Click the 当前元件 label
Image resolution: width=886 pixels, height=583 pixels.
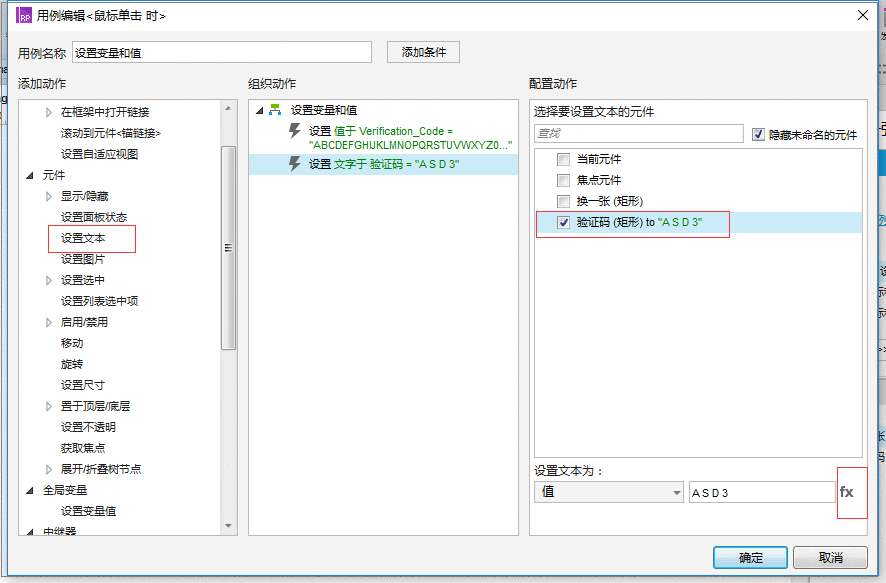pos(599,159)
